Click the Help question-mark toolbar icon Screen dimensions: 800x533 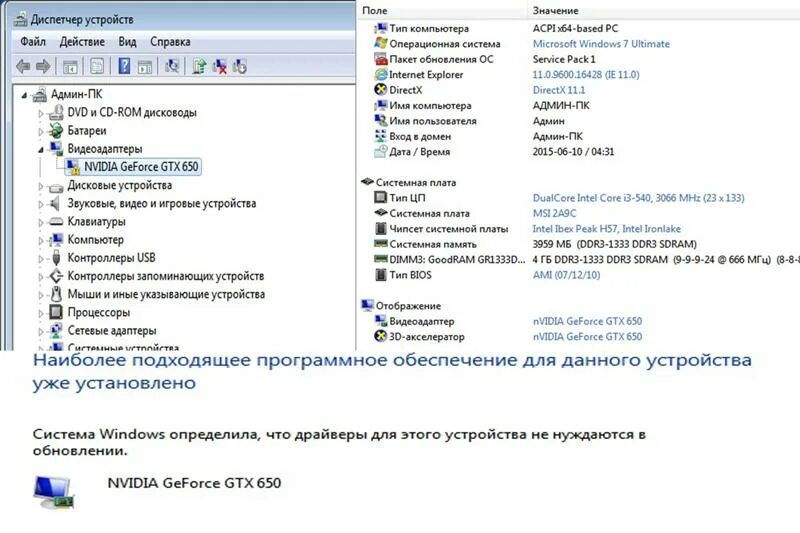[124, 66]
